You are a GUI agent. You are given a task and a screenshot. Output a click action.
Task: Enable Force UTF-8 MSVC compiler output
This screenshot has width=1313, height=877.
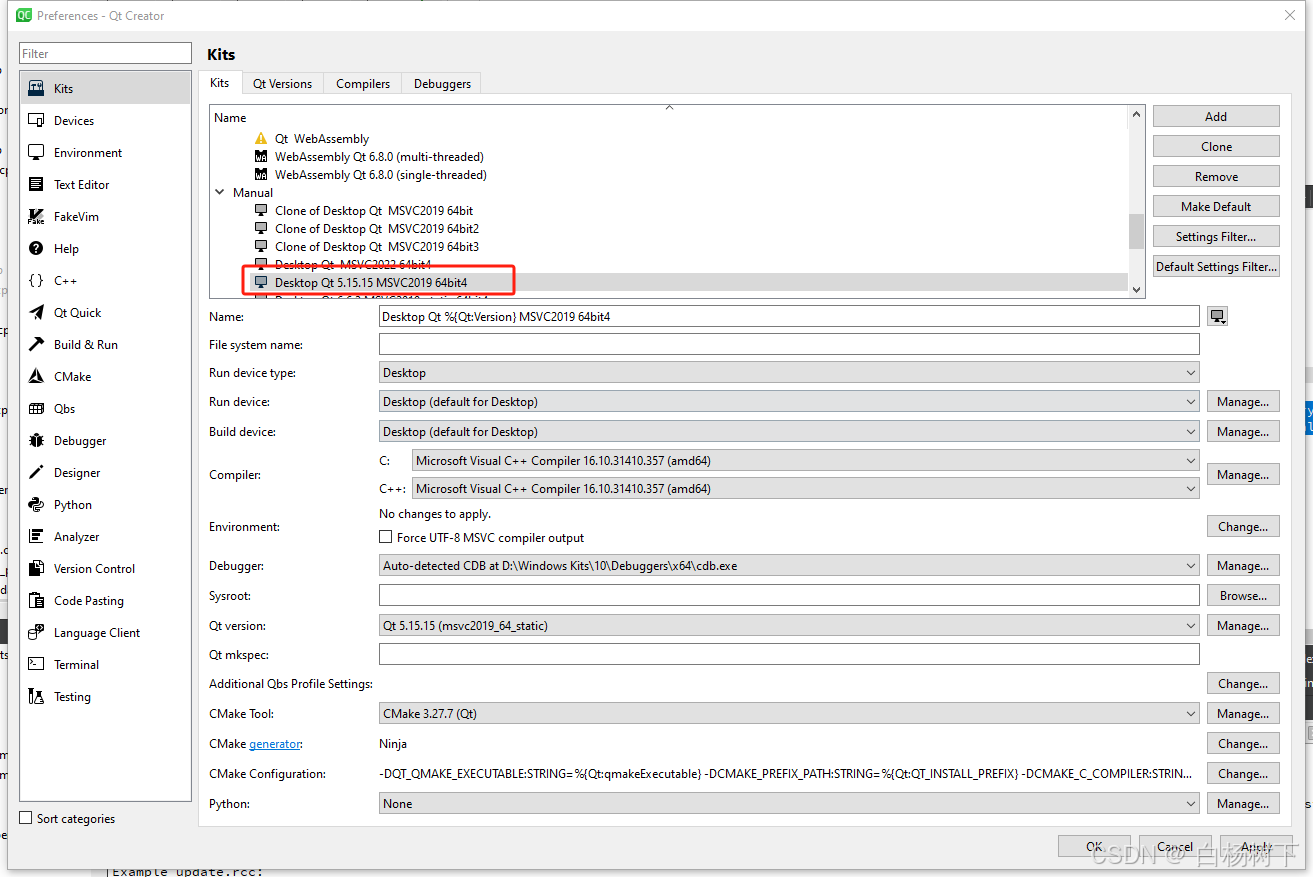coord(386,537)
